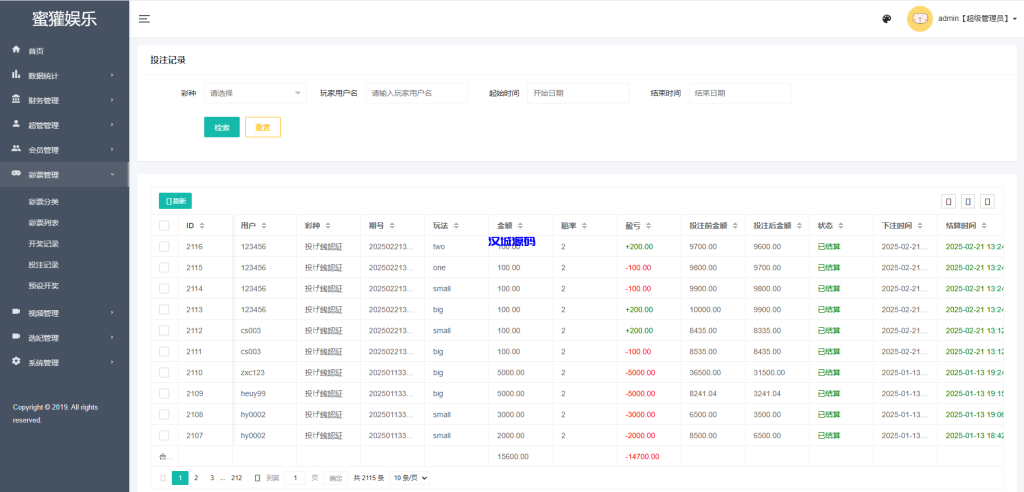This screenshot has height=492, width=1024.
Task: Select the checkbox for row 2110
Action: 164,372
